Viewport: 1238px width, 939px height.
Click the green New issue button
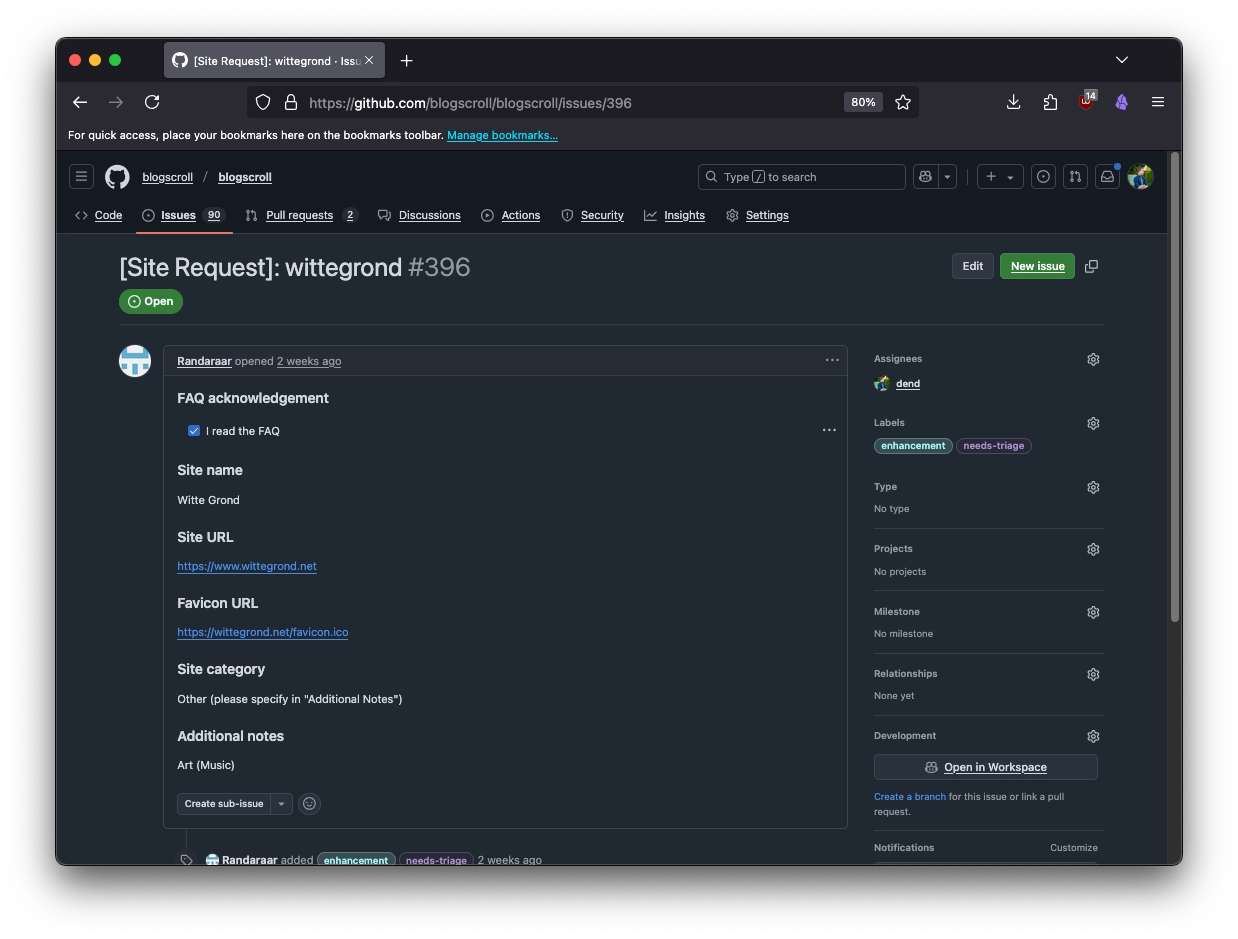(1037, 266)
